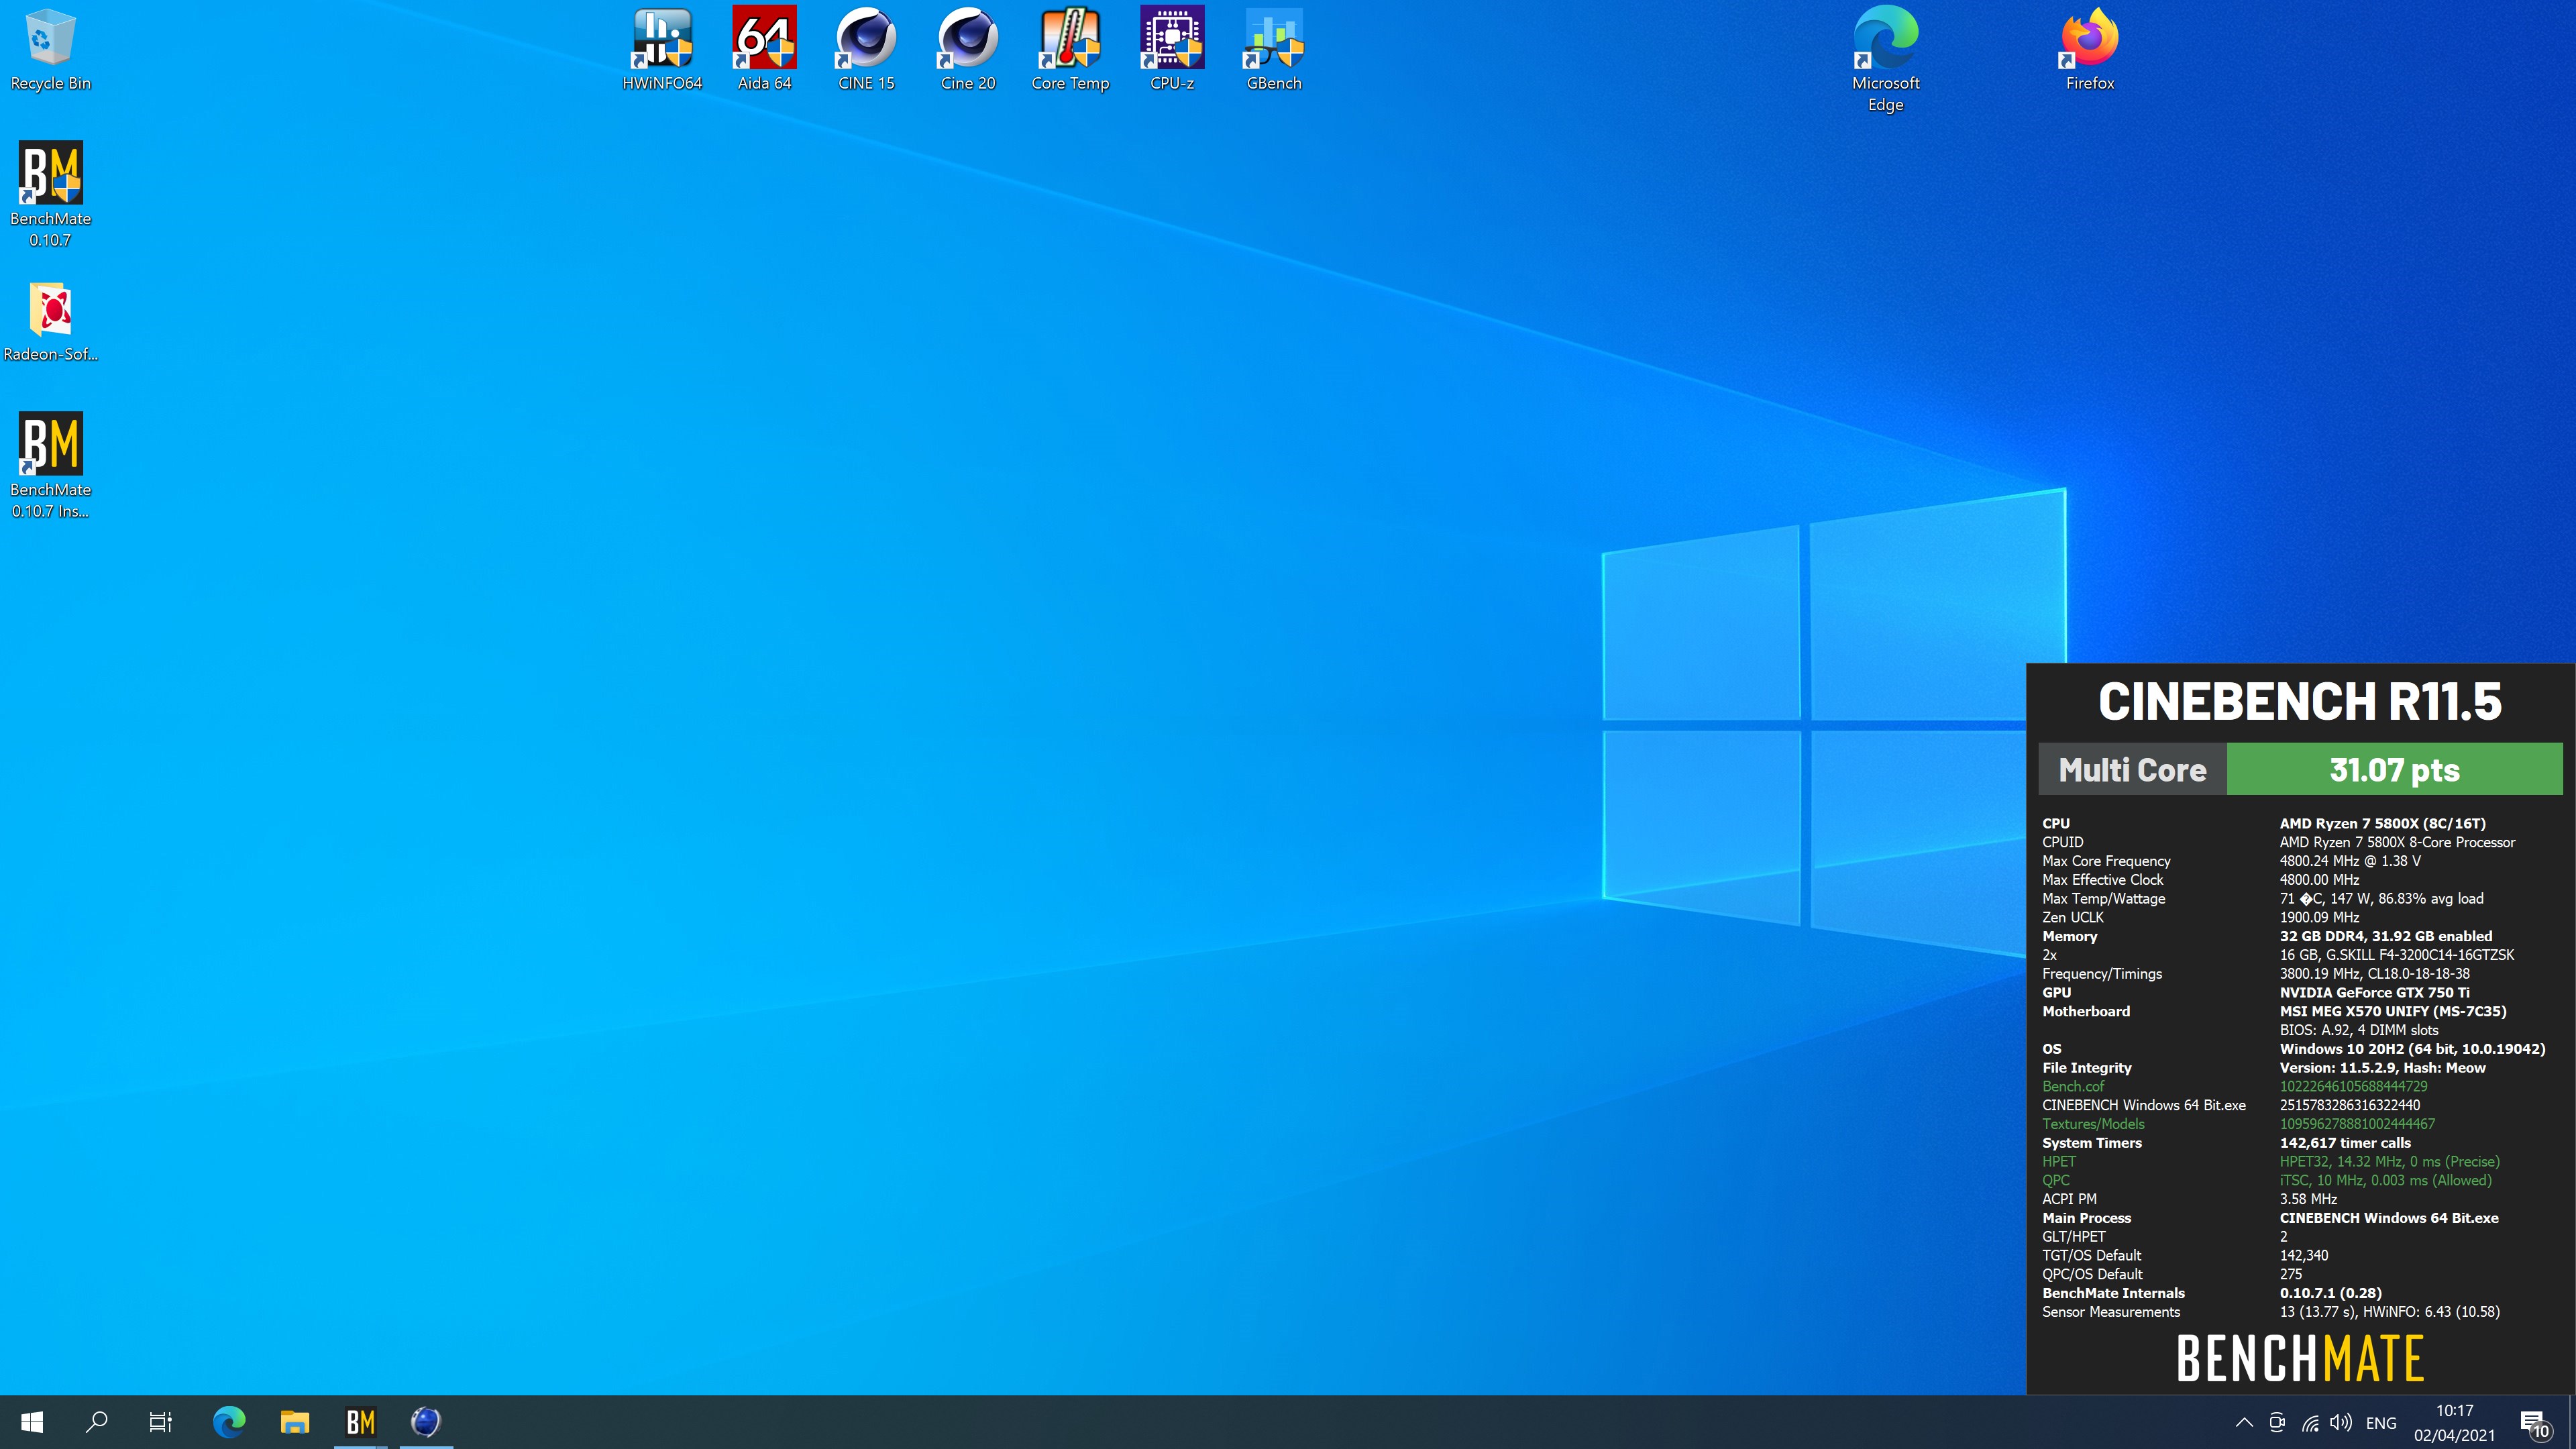Click the BIOS: A.92, 4 DIMM slots line
Image resolution: width=2576 pixels, height=1449 pixels.
click(x=2359, y=1030)
